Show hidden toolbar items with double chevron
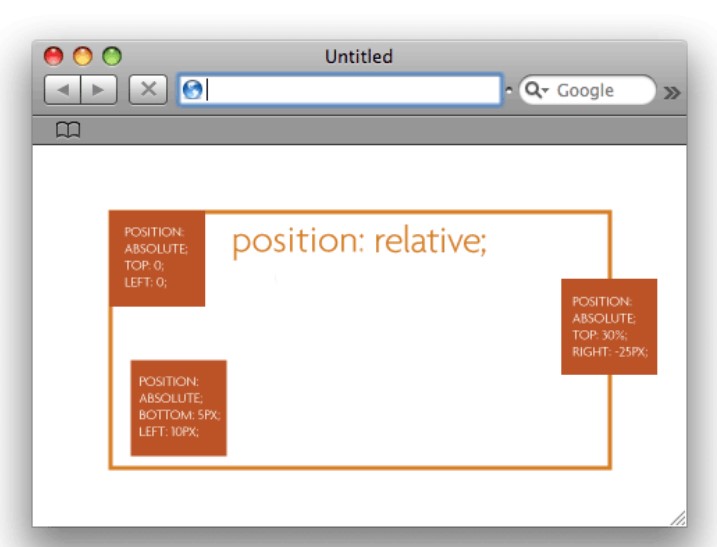The width and height of the screenshot is (717, 547). coord(672,93)
